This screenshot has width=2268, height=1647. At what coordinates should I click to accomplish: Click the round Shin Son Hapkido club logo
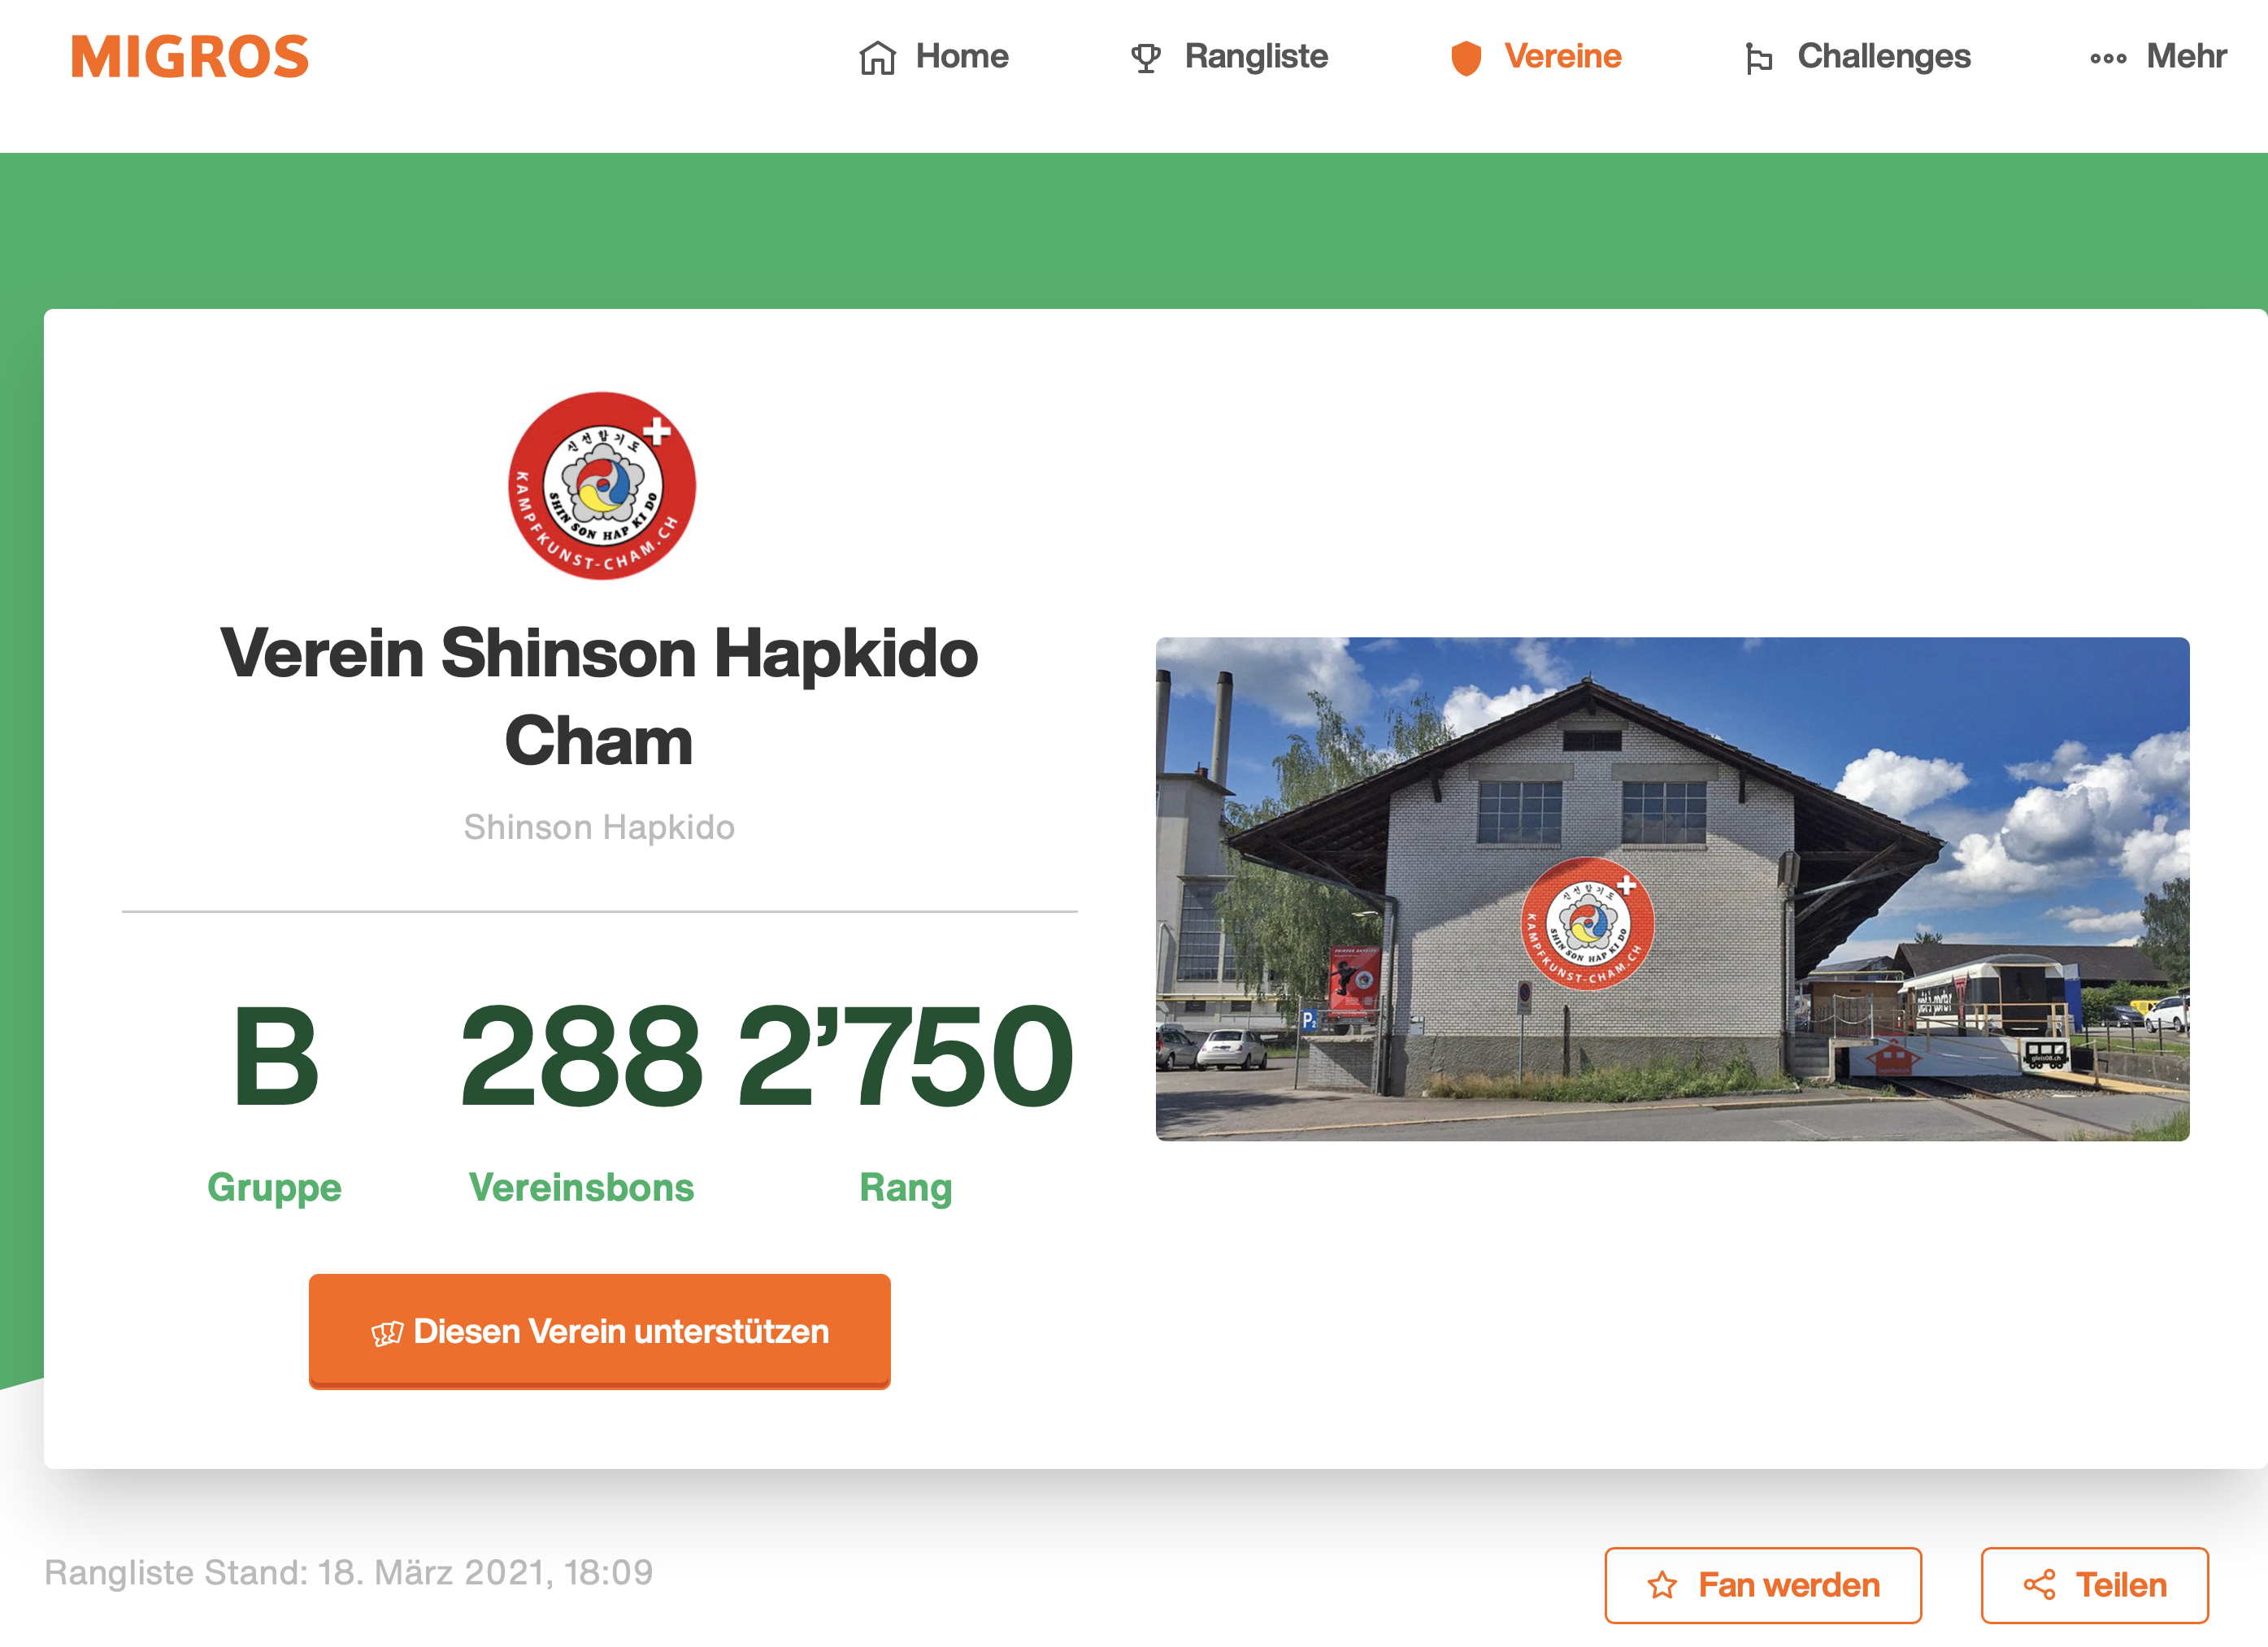(602, 485)
